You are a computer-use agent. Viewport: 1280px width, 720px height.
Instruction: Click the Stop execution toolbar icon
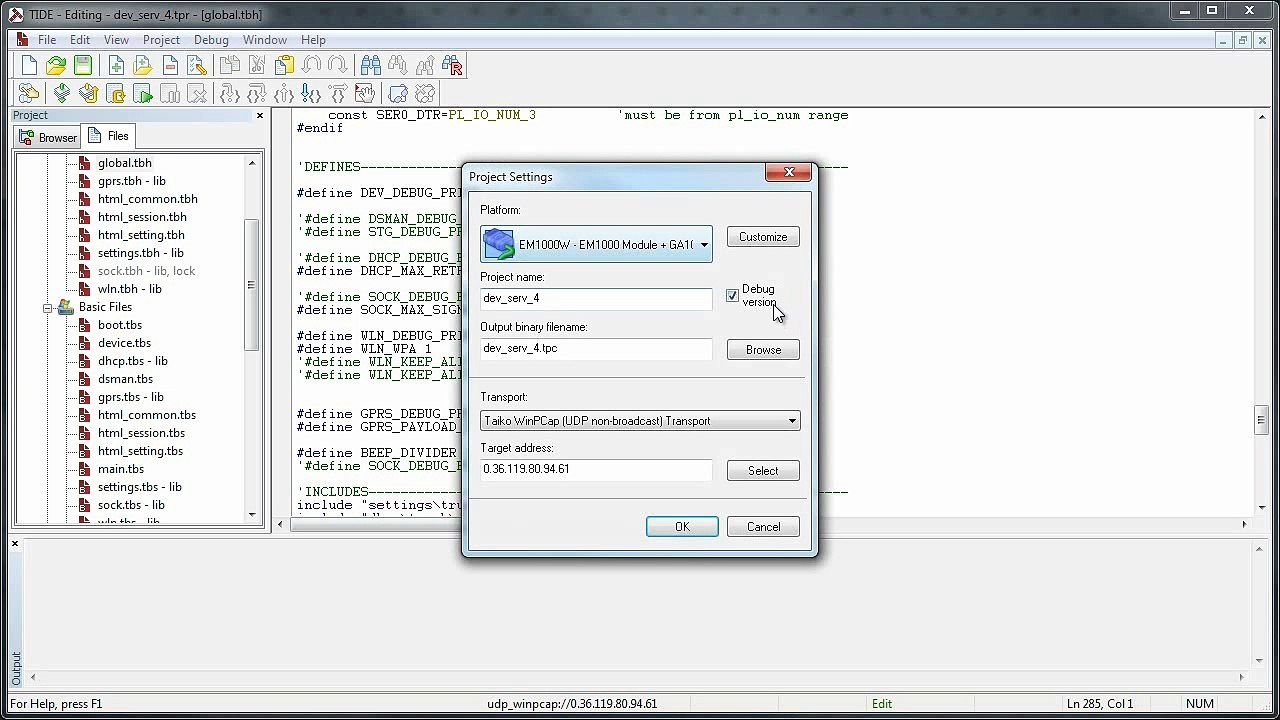tap(197, 94)
